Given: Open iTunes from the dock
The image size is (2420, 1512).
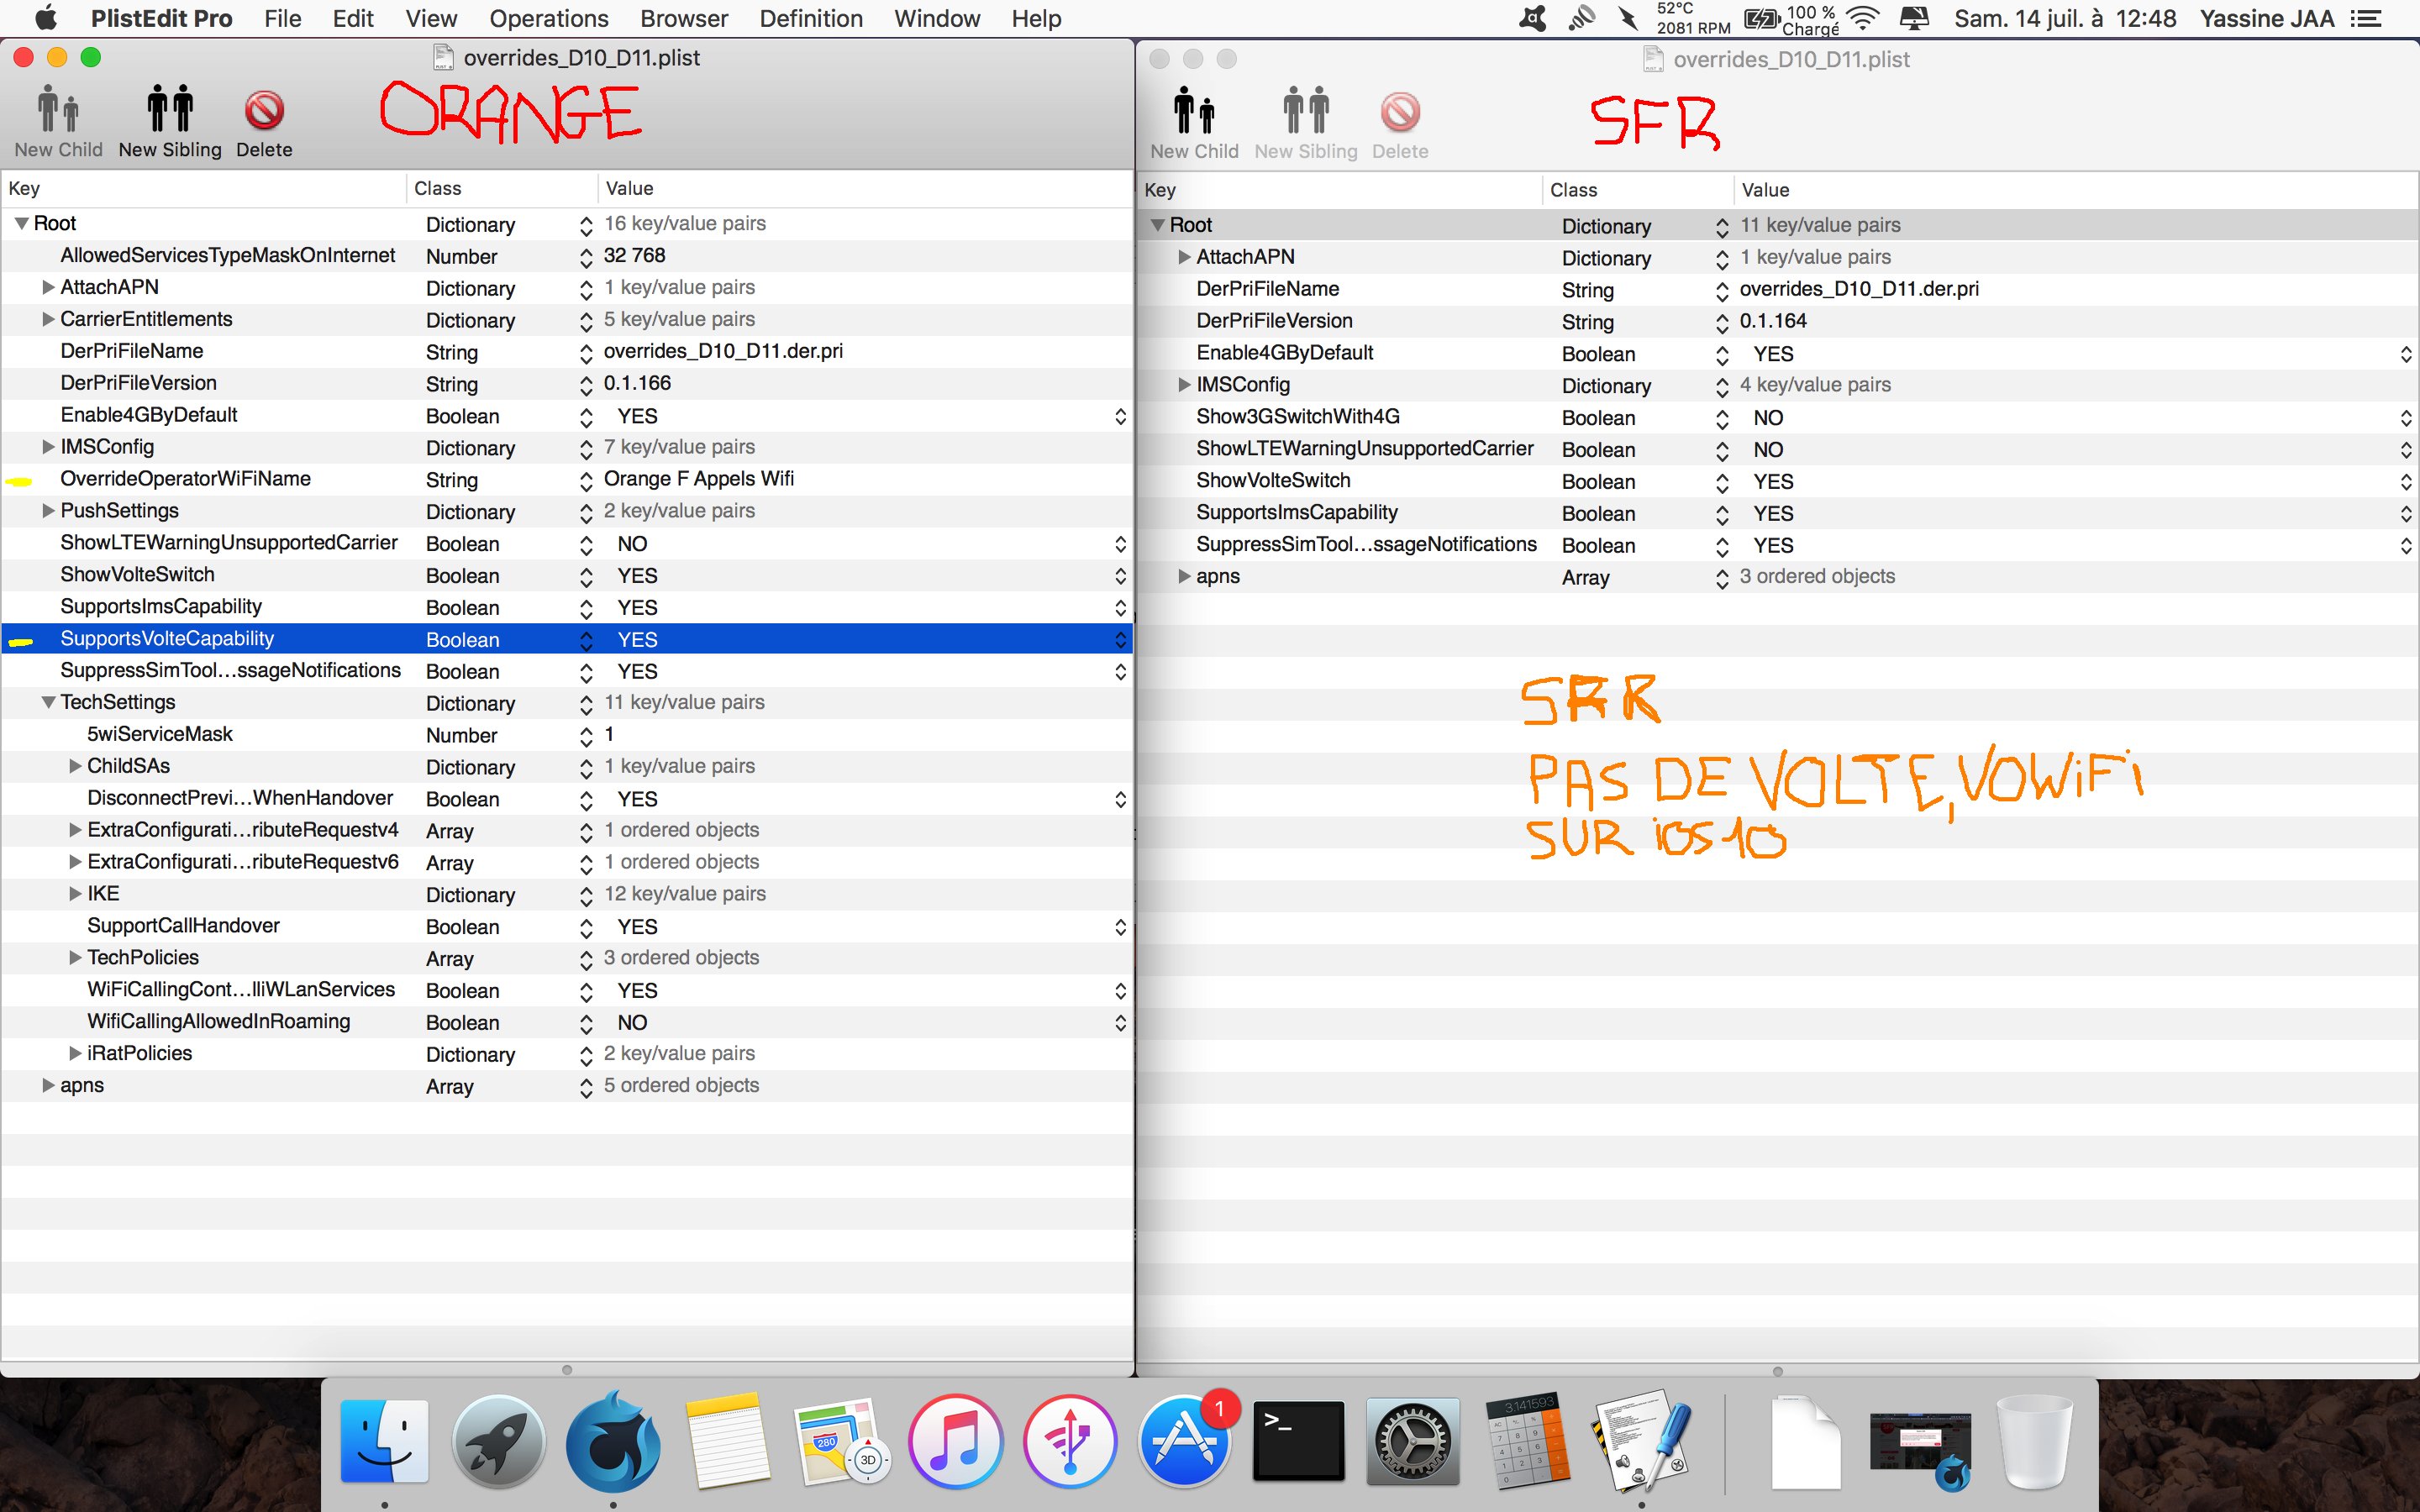Looking at the screenshot, I should point(955,1441).
